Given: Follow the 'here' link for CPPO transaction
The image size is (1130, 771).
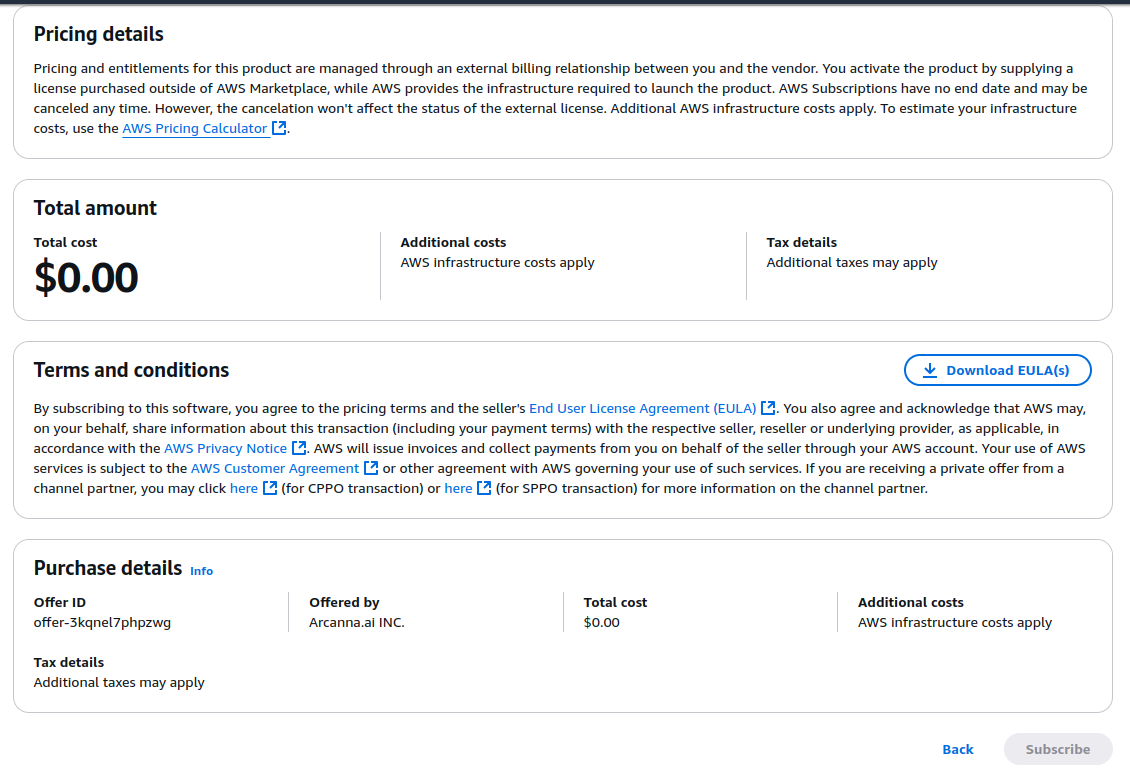Looking at the screenshot, I should tap(244, 489).
